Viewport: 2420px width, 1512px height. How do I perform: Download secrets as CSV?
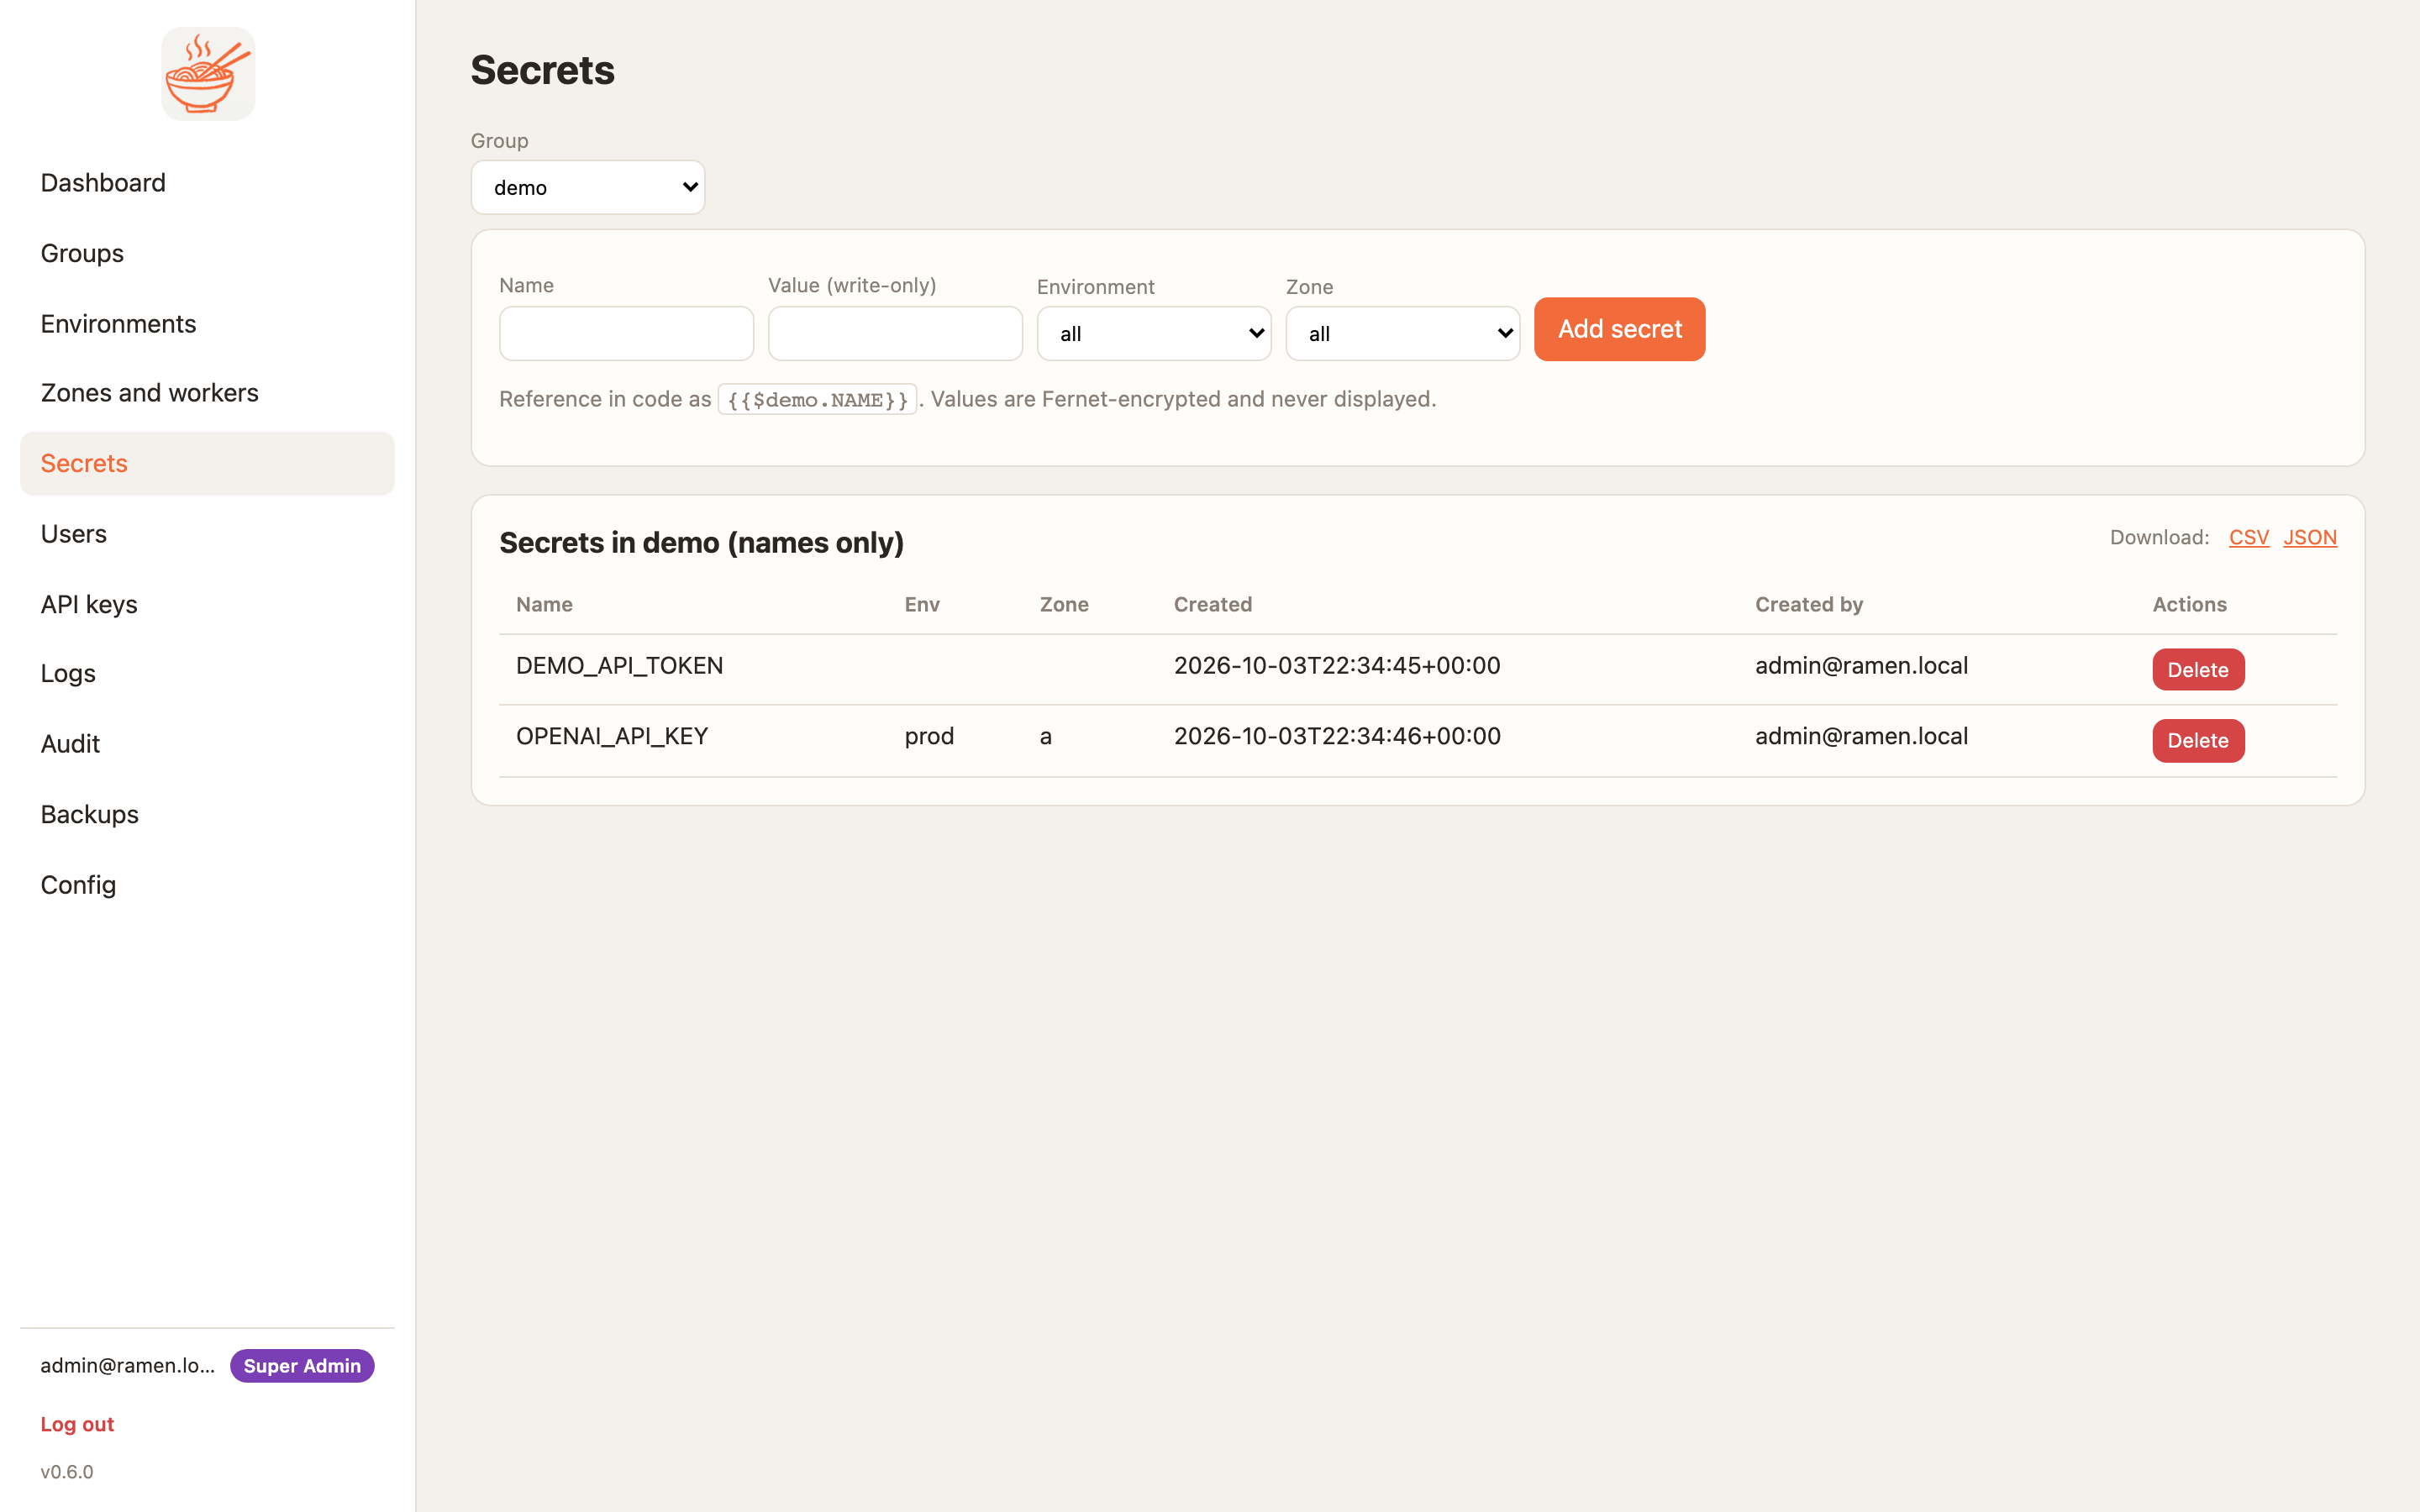[x=2248, y=537]
